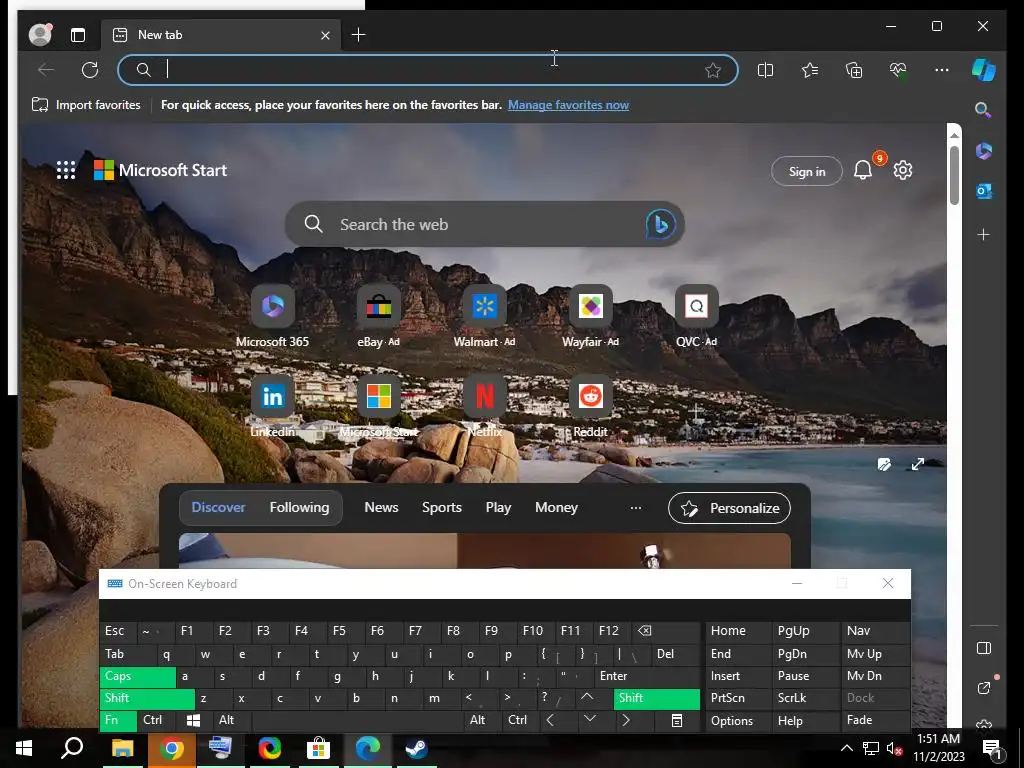Toggle left Shift key on On-Screen Keyboard
Image resolution: width=1024 pixels, height=768 pixels.
tap(148, 698)
